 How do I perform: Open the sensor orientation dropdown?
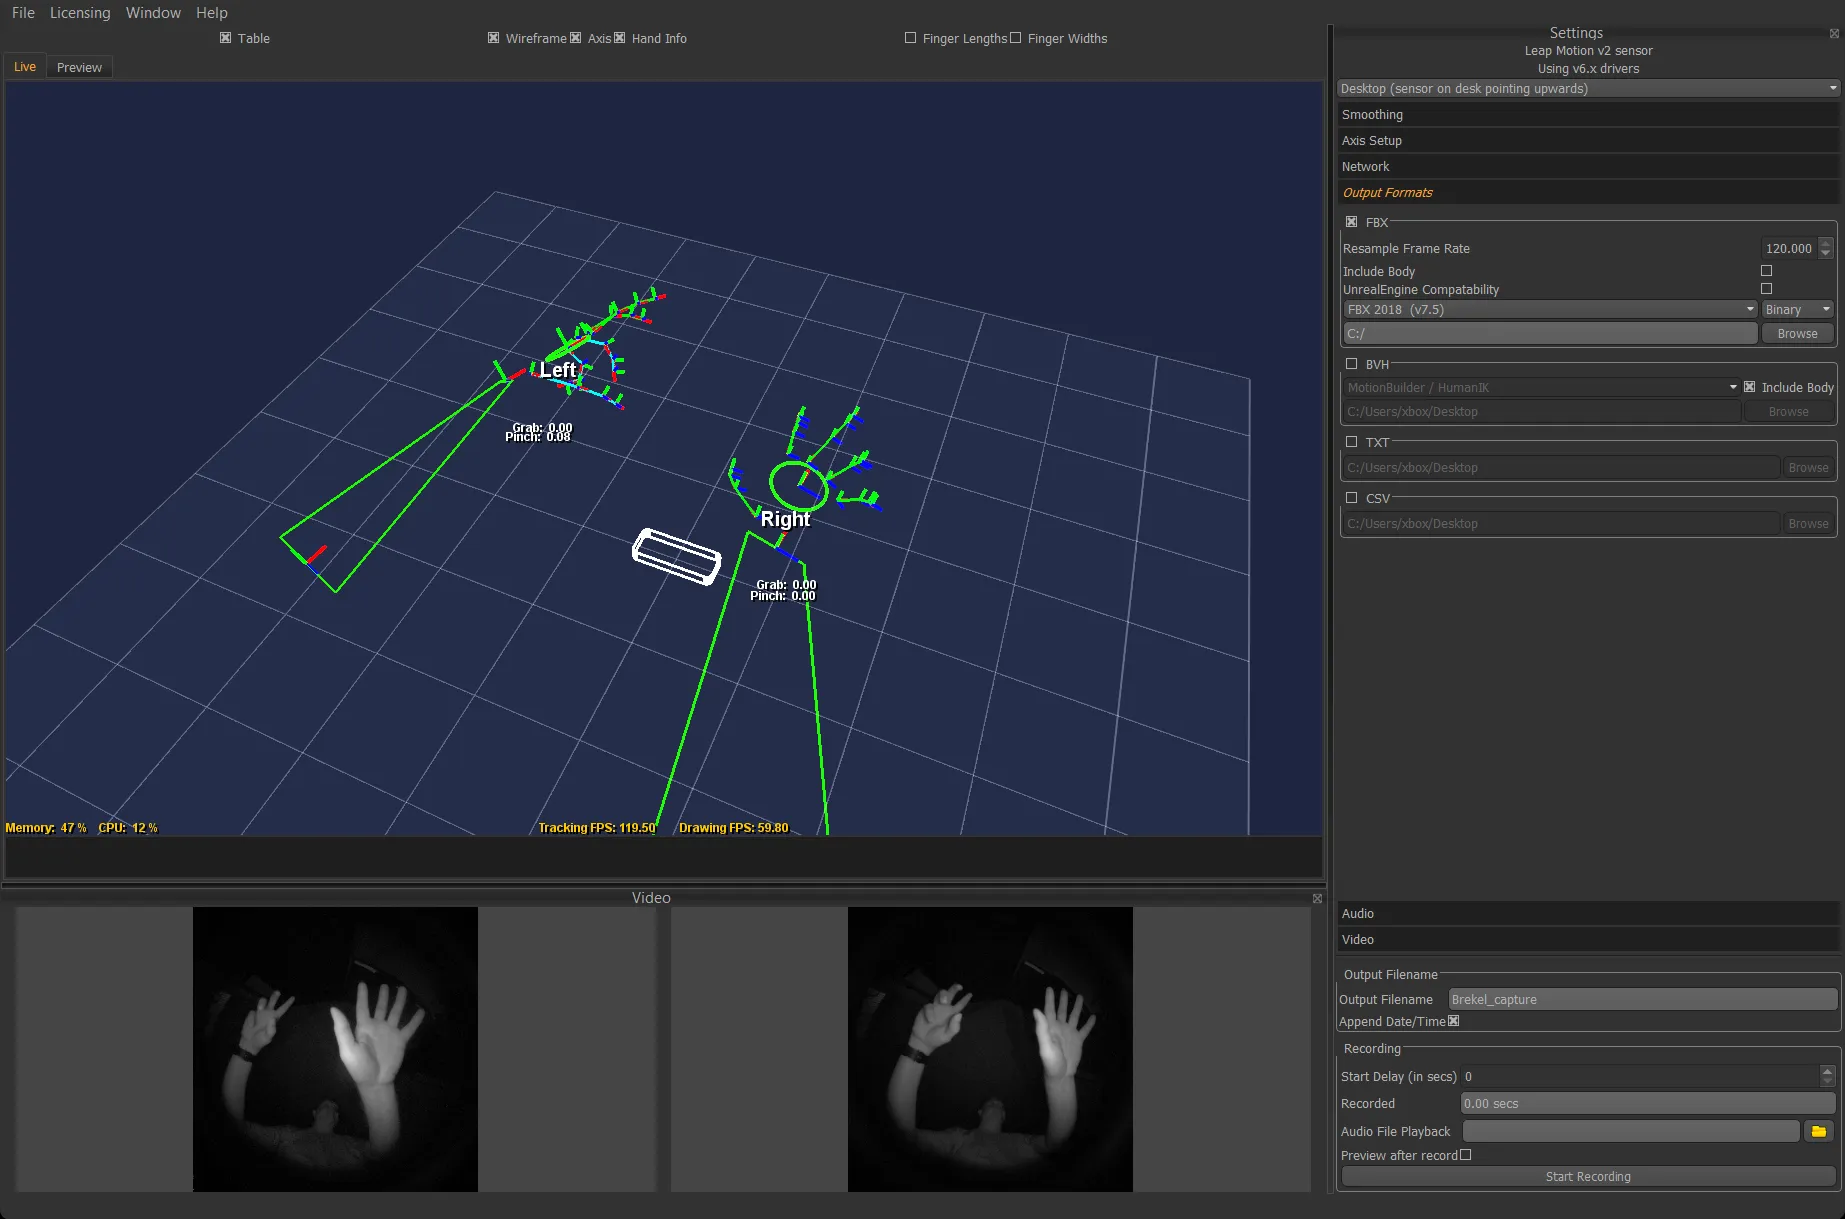pyautogui.click(x=1588, y=89)
